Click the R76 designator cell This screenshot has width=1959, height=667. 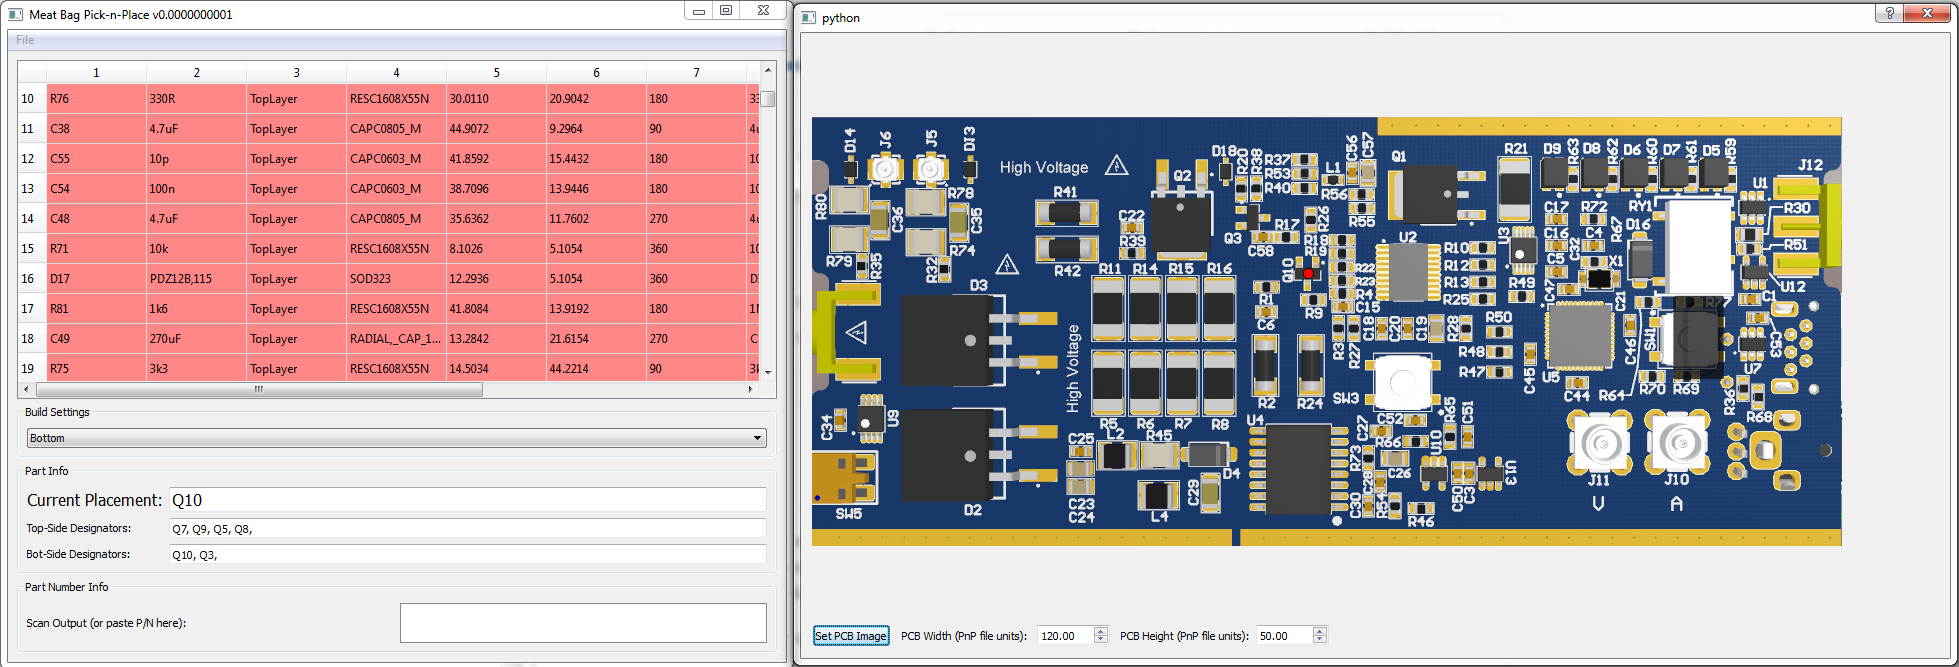(96, 99)
